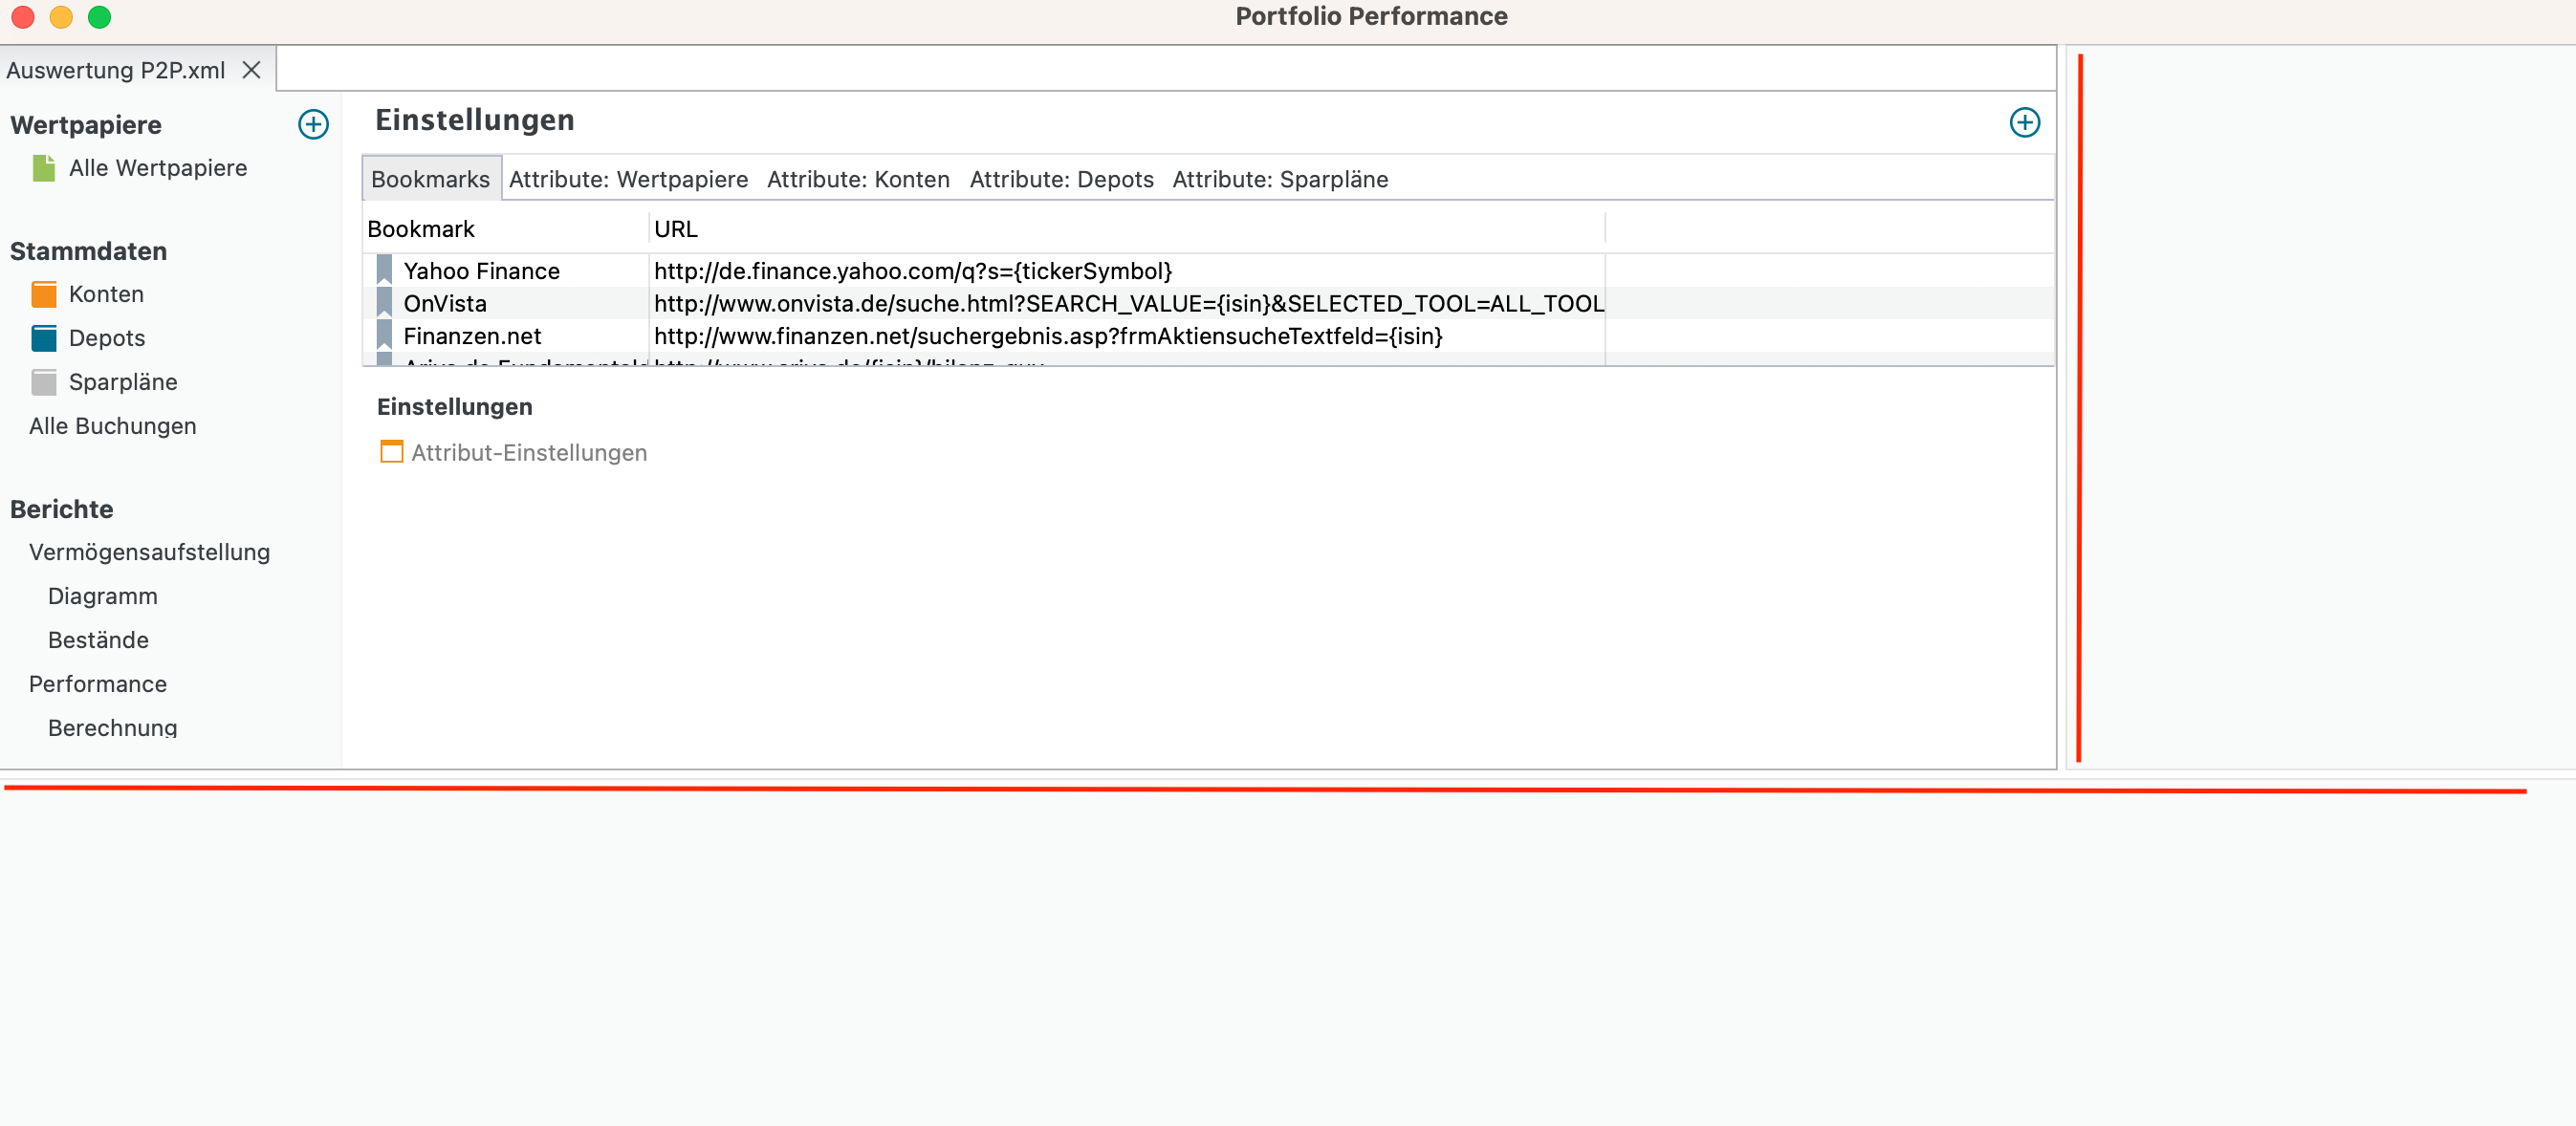Select Performance in Berichte section
Image resolution: width=2576 pixels, height=1126 pixels.
[97, 684]
